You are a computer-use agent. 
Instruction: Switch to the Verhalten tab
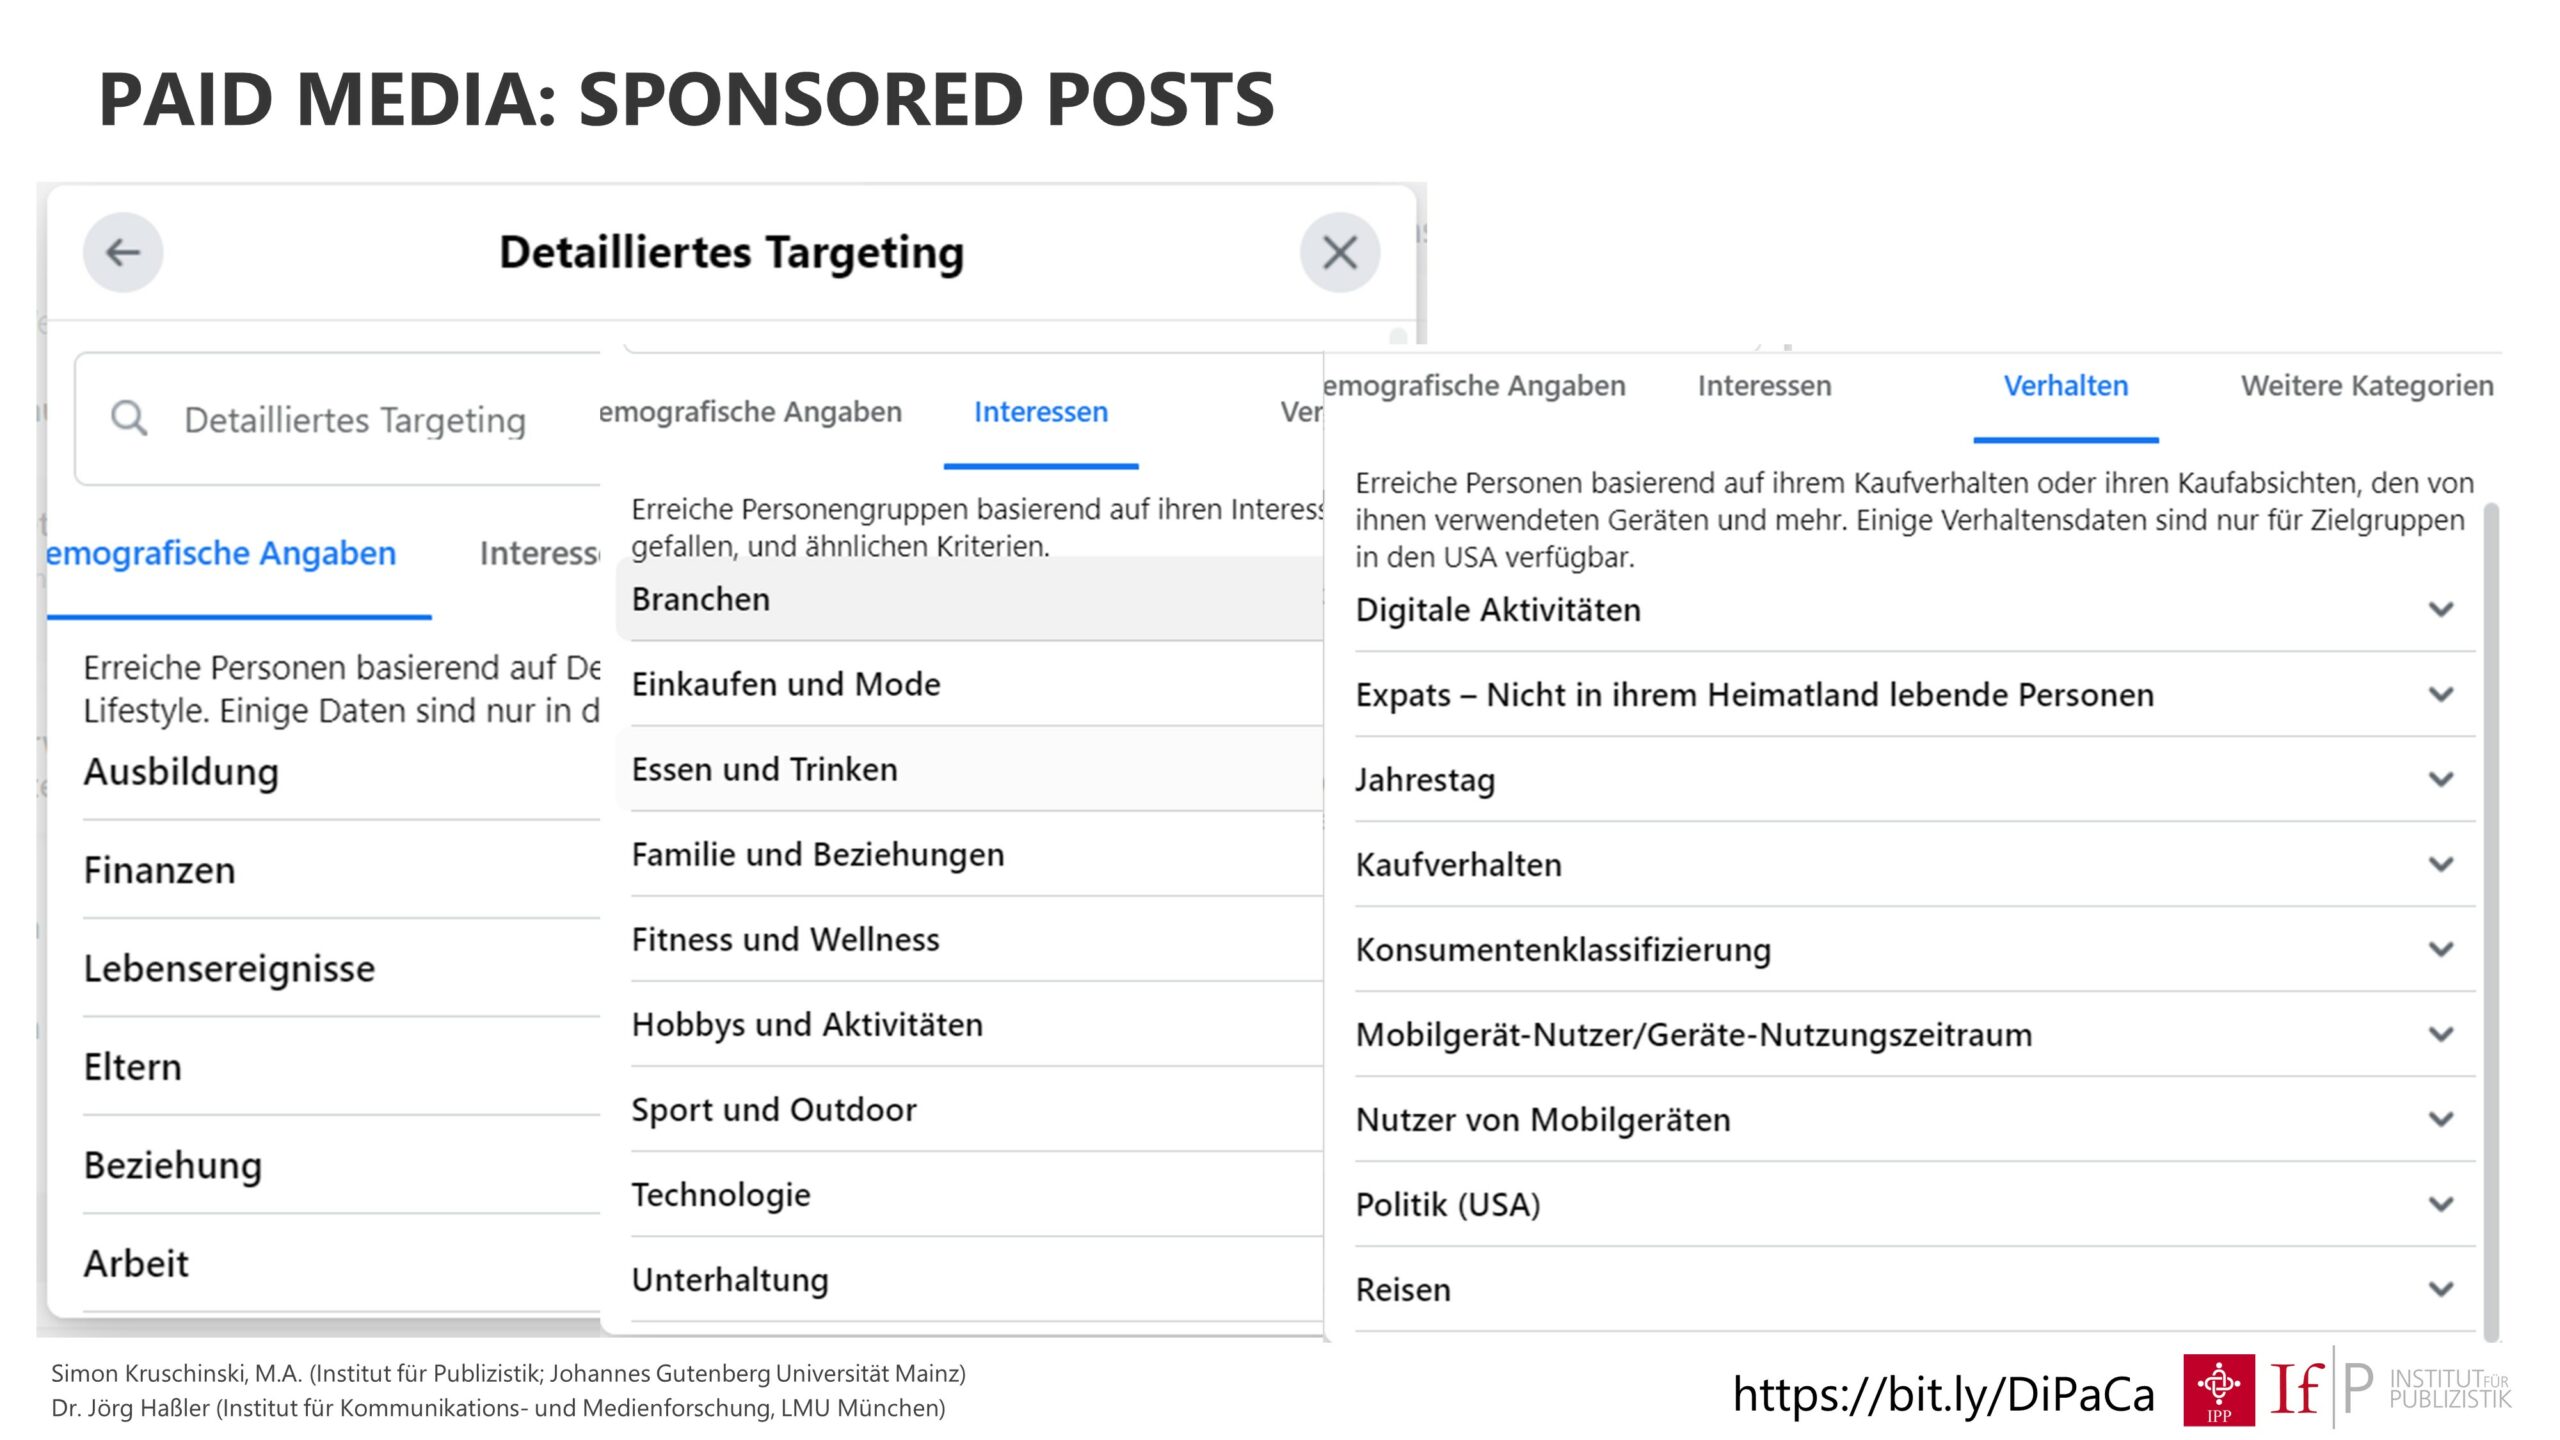tap(2065, 386)
